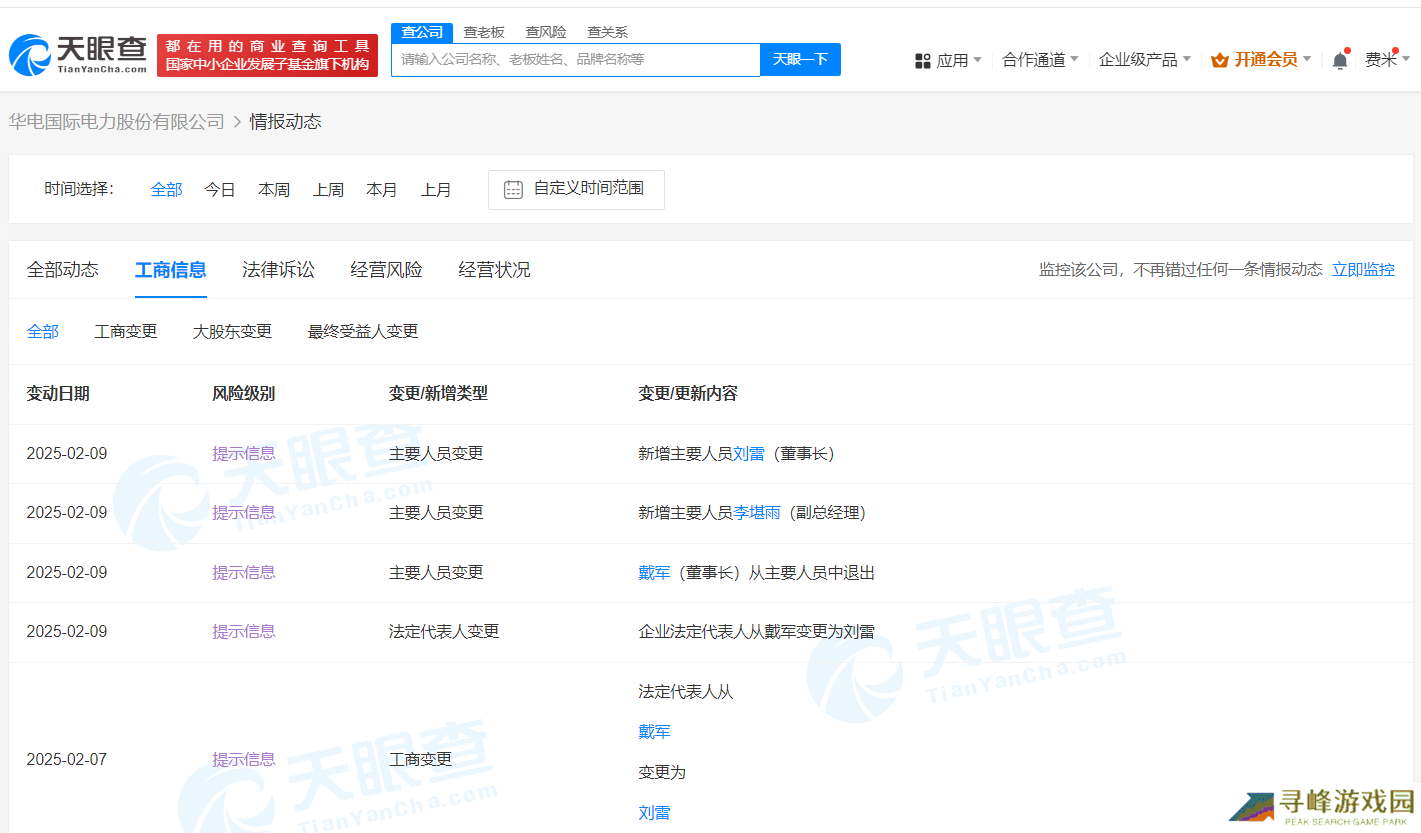1421x833 pixels.
Task: Select 上月 time filter
Action: [x=436, y=189]
